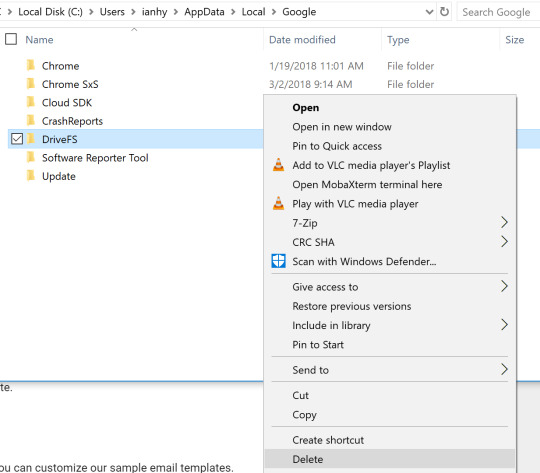Click the DriveFS folder icon
The image size is (540, 473).
[31, 139]
